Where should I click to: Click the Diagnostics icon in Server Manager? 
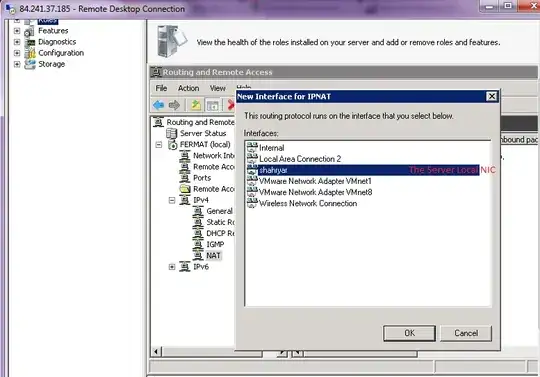click(30, 42)
